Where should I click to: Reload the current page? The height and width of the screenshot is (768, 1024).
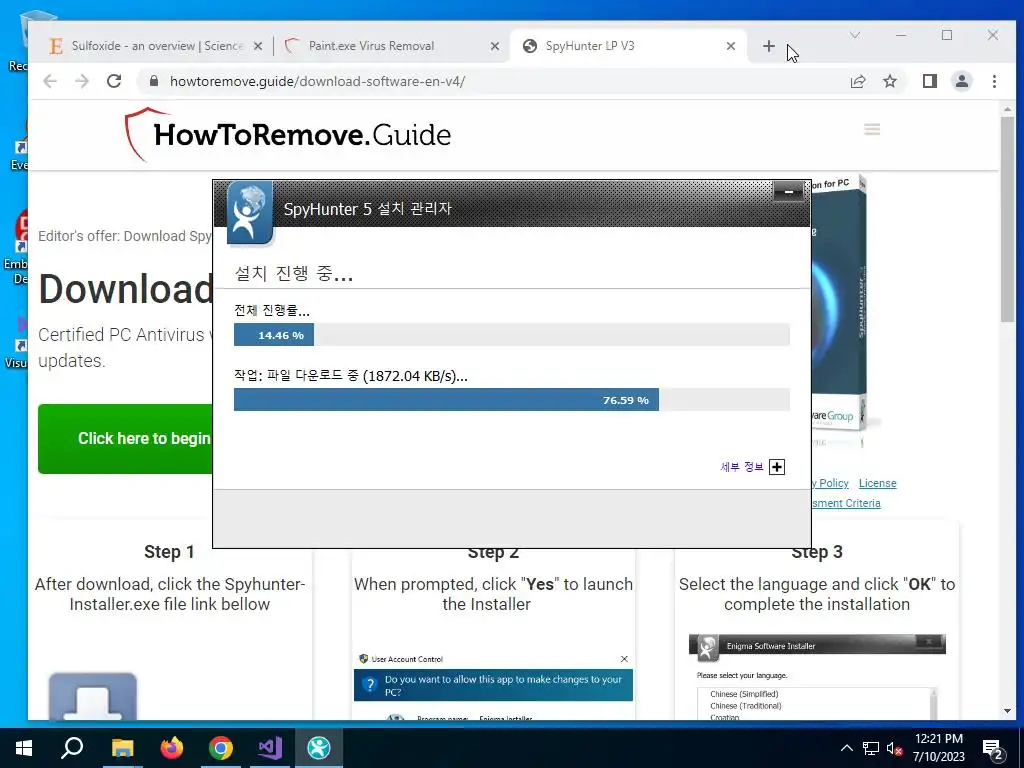114,81
